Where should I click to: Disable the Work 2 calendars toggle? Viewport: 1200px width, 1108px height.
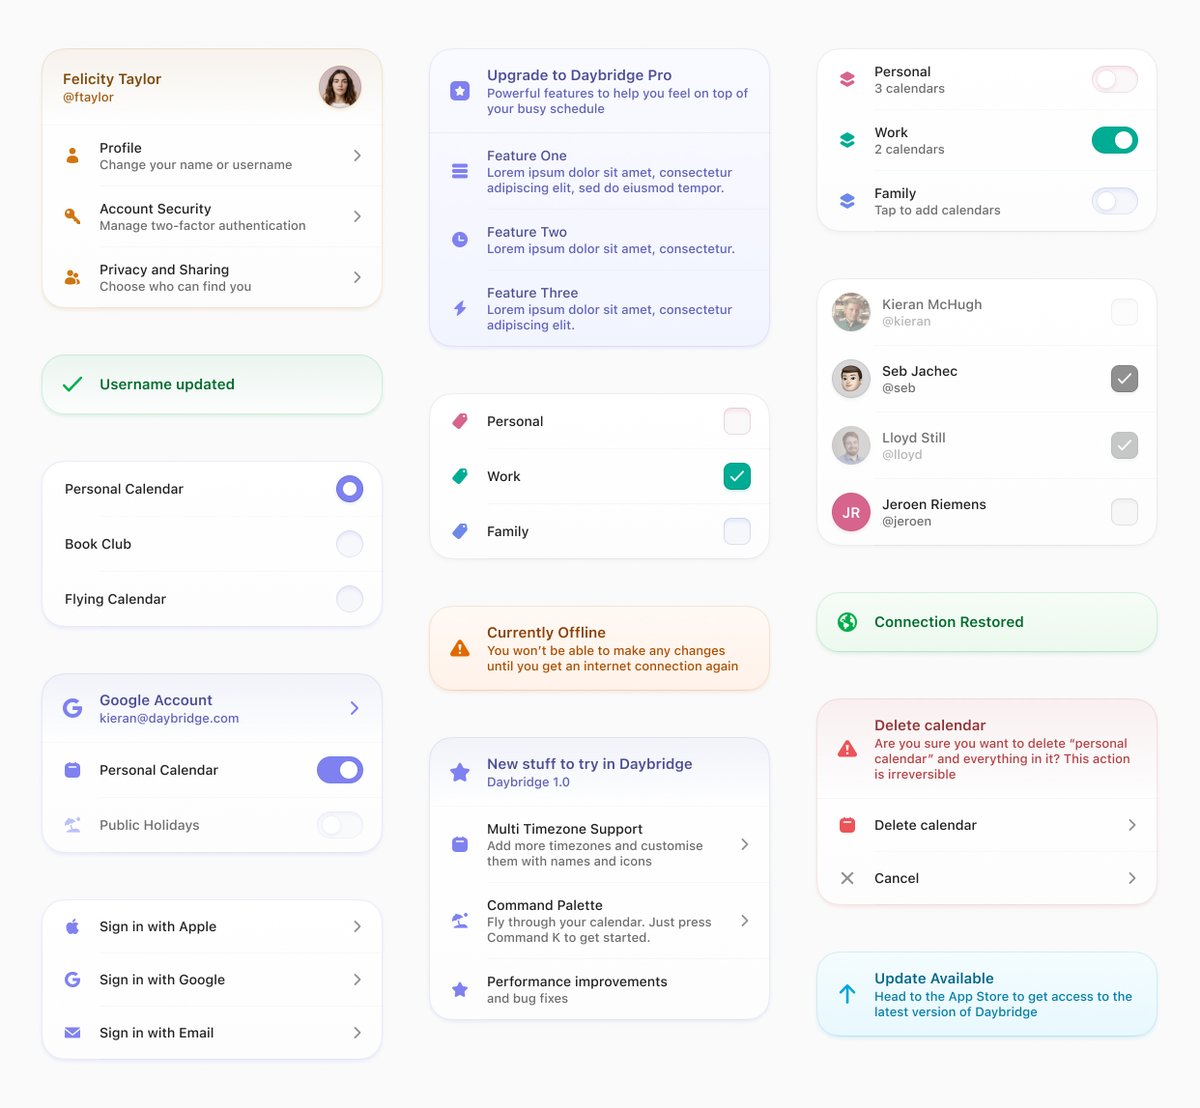tap(1115, 140)
